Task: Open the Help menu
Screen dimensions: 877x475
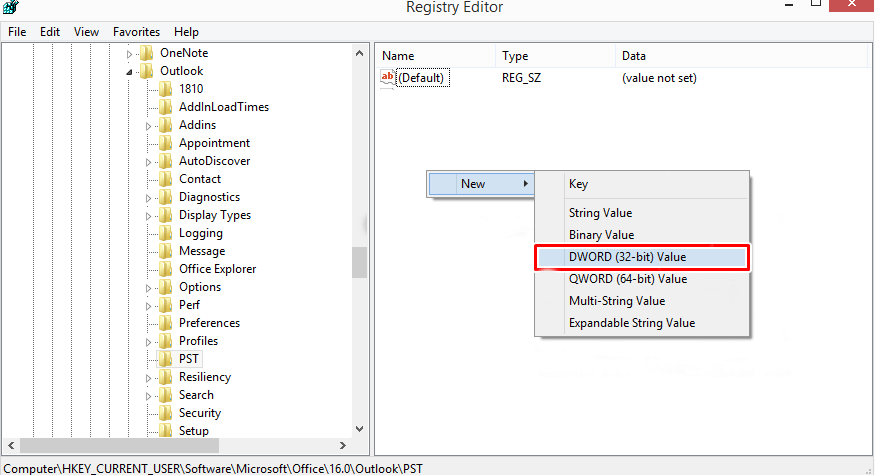Action: [186, 32]
